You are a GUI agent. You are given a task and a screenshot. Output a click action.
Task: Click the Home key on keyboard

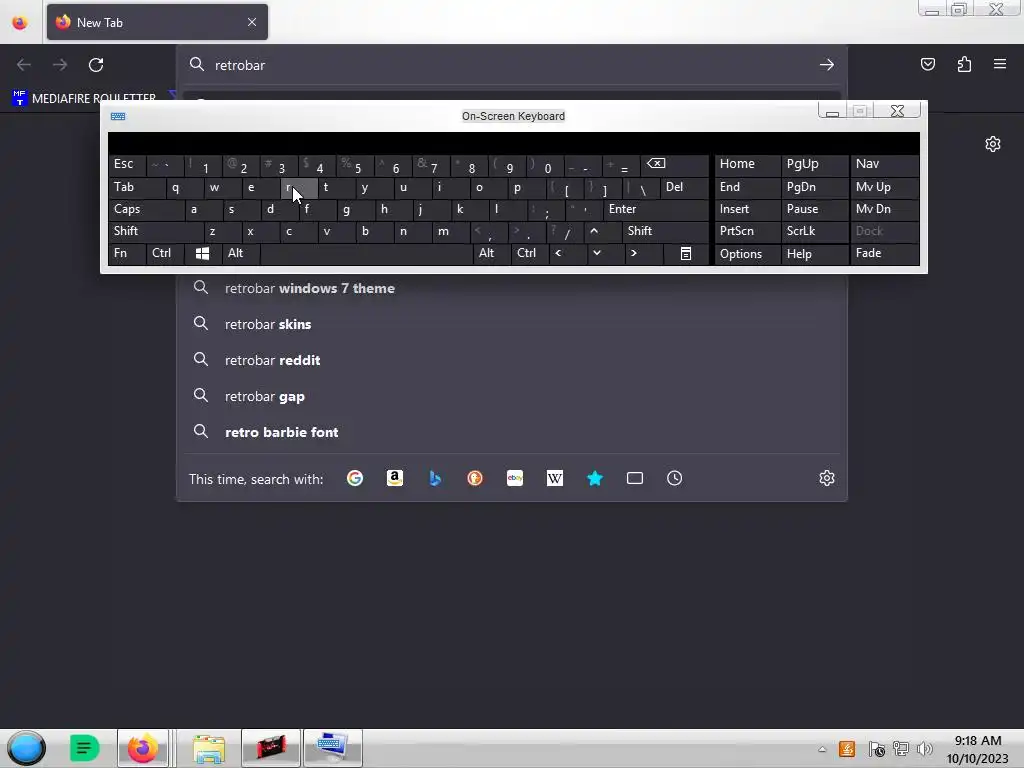(748, 164)
